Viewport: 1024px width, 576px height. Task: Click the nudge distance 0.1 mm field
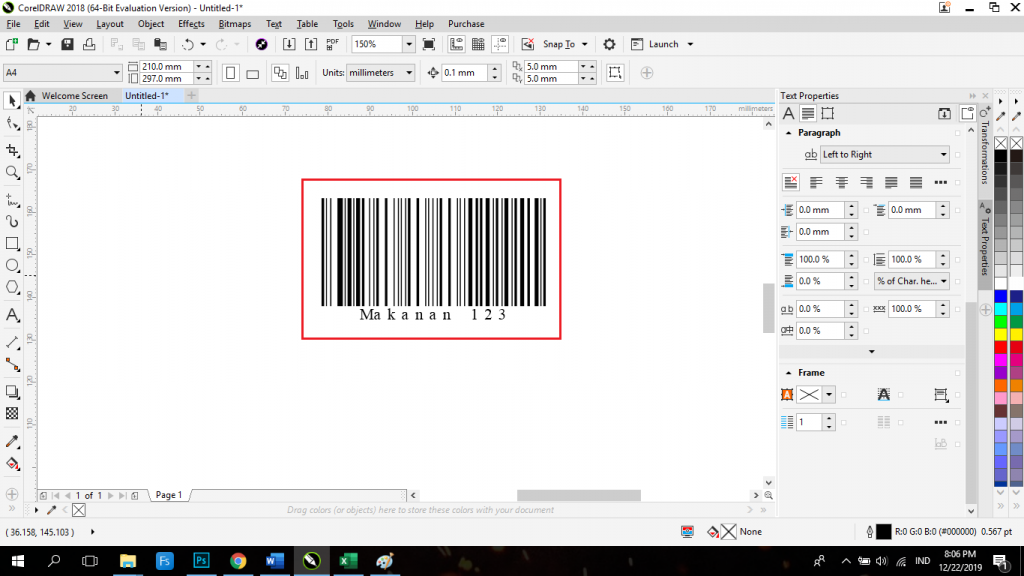tap(464, 72)
